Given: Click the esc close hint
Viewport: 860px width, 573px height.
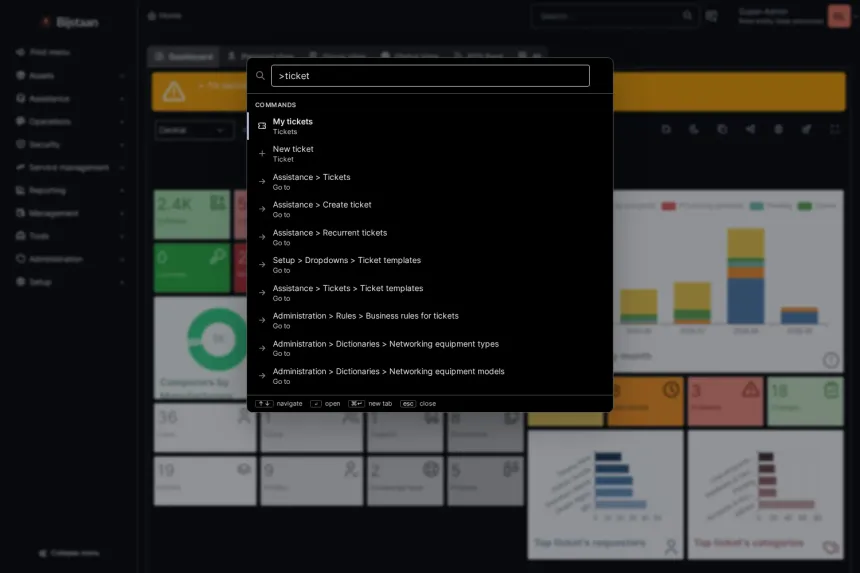Looking at the screenshot, I should pos(418,404).
